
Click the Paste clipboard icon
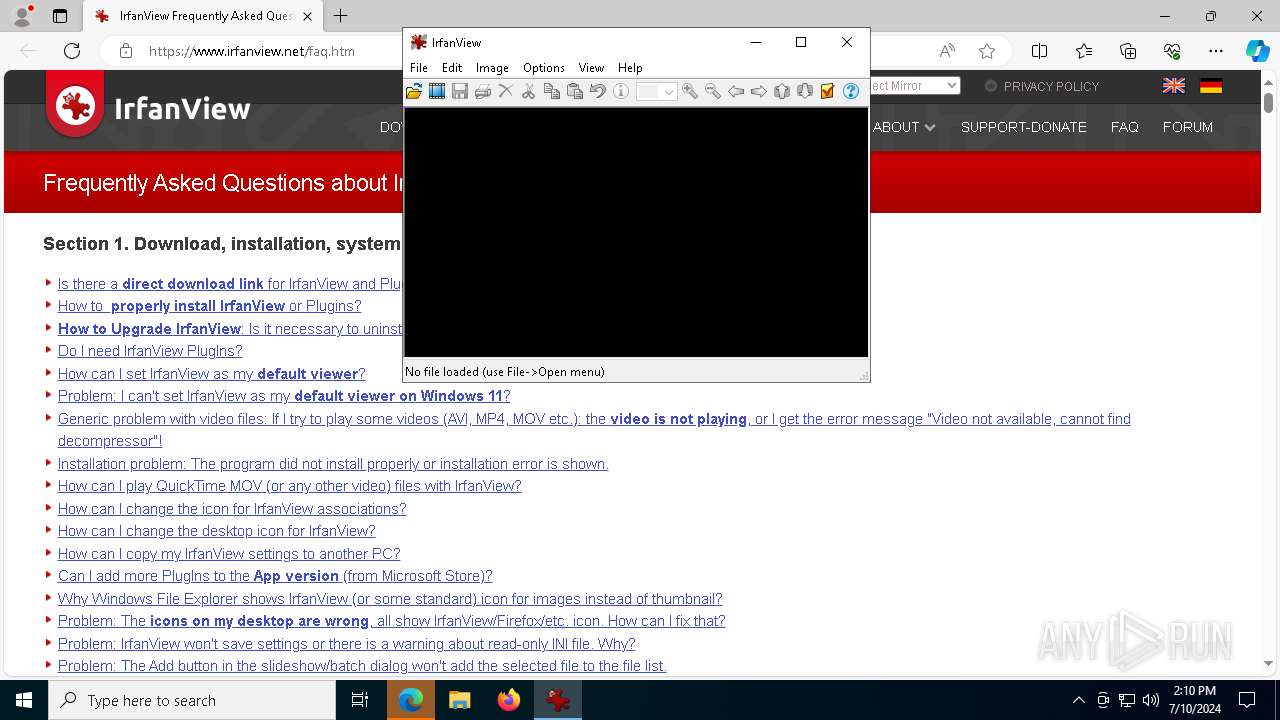pos(575,91)
